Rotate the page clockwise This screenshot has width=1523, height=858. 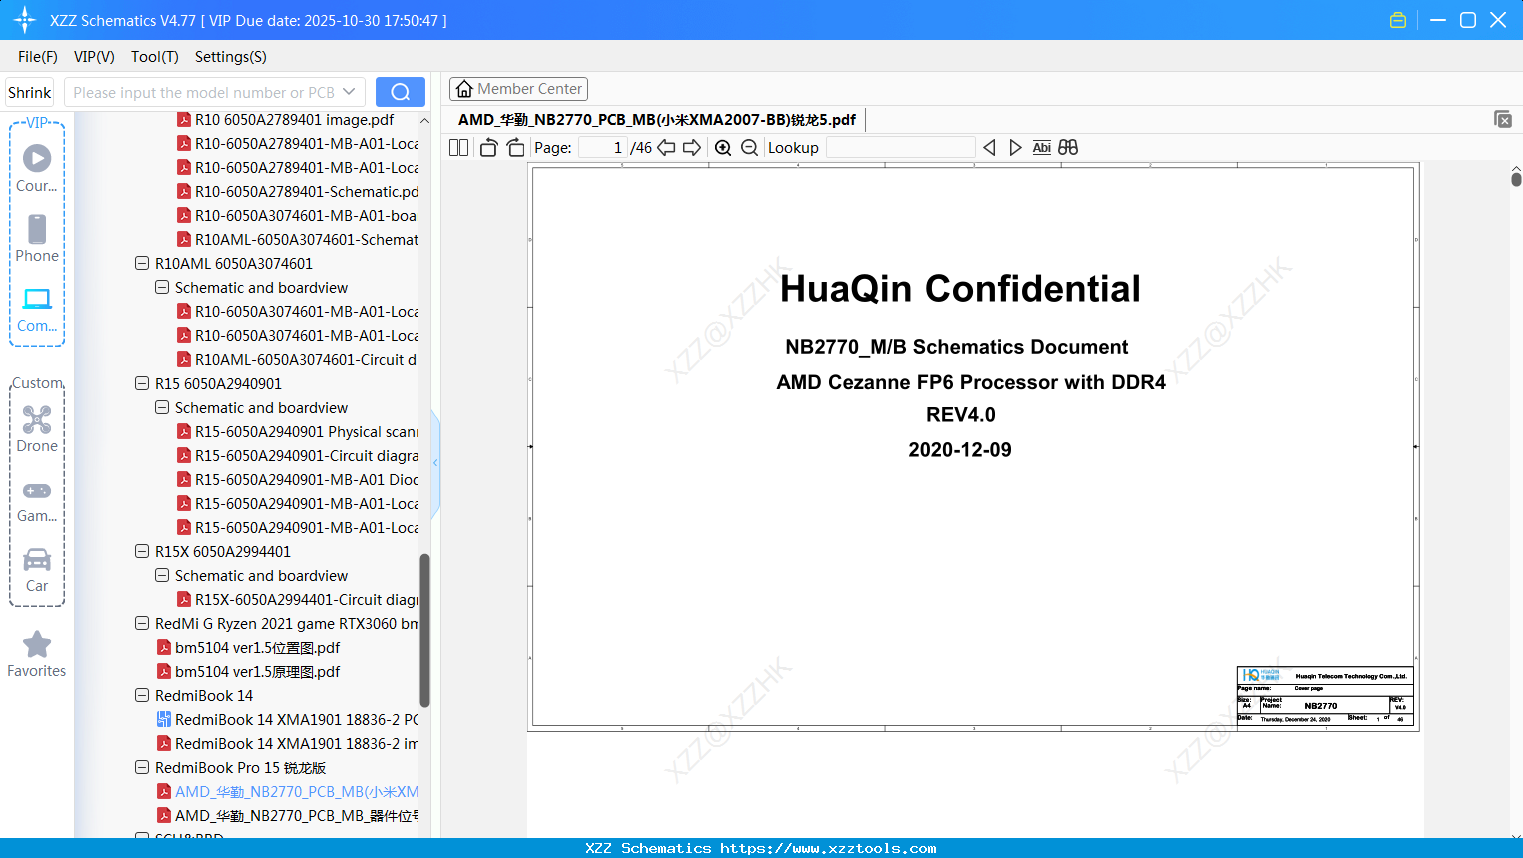(515, 148)
